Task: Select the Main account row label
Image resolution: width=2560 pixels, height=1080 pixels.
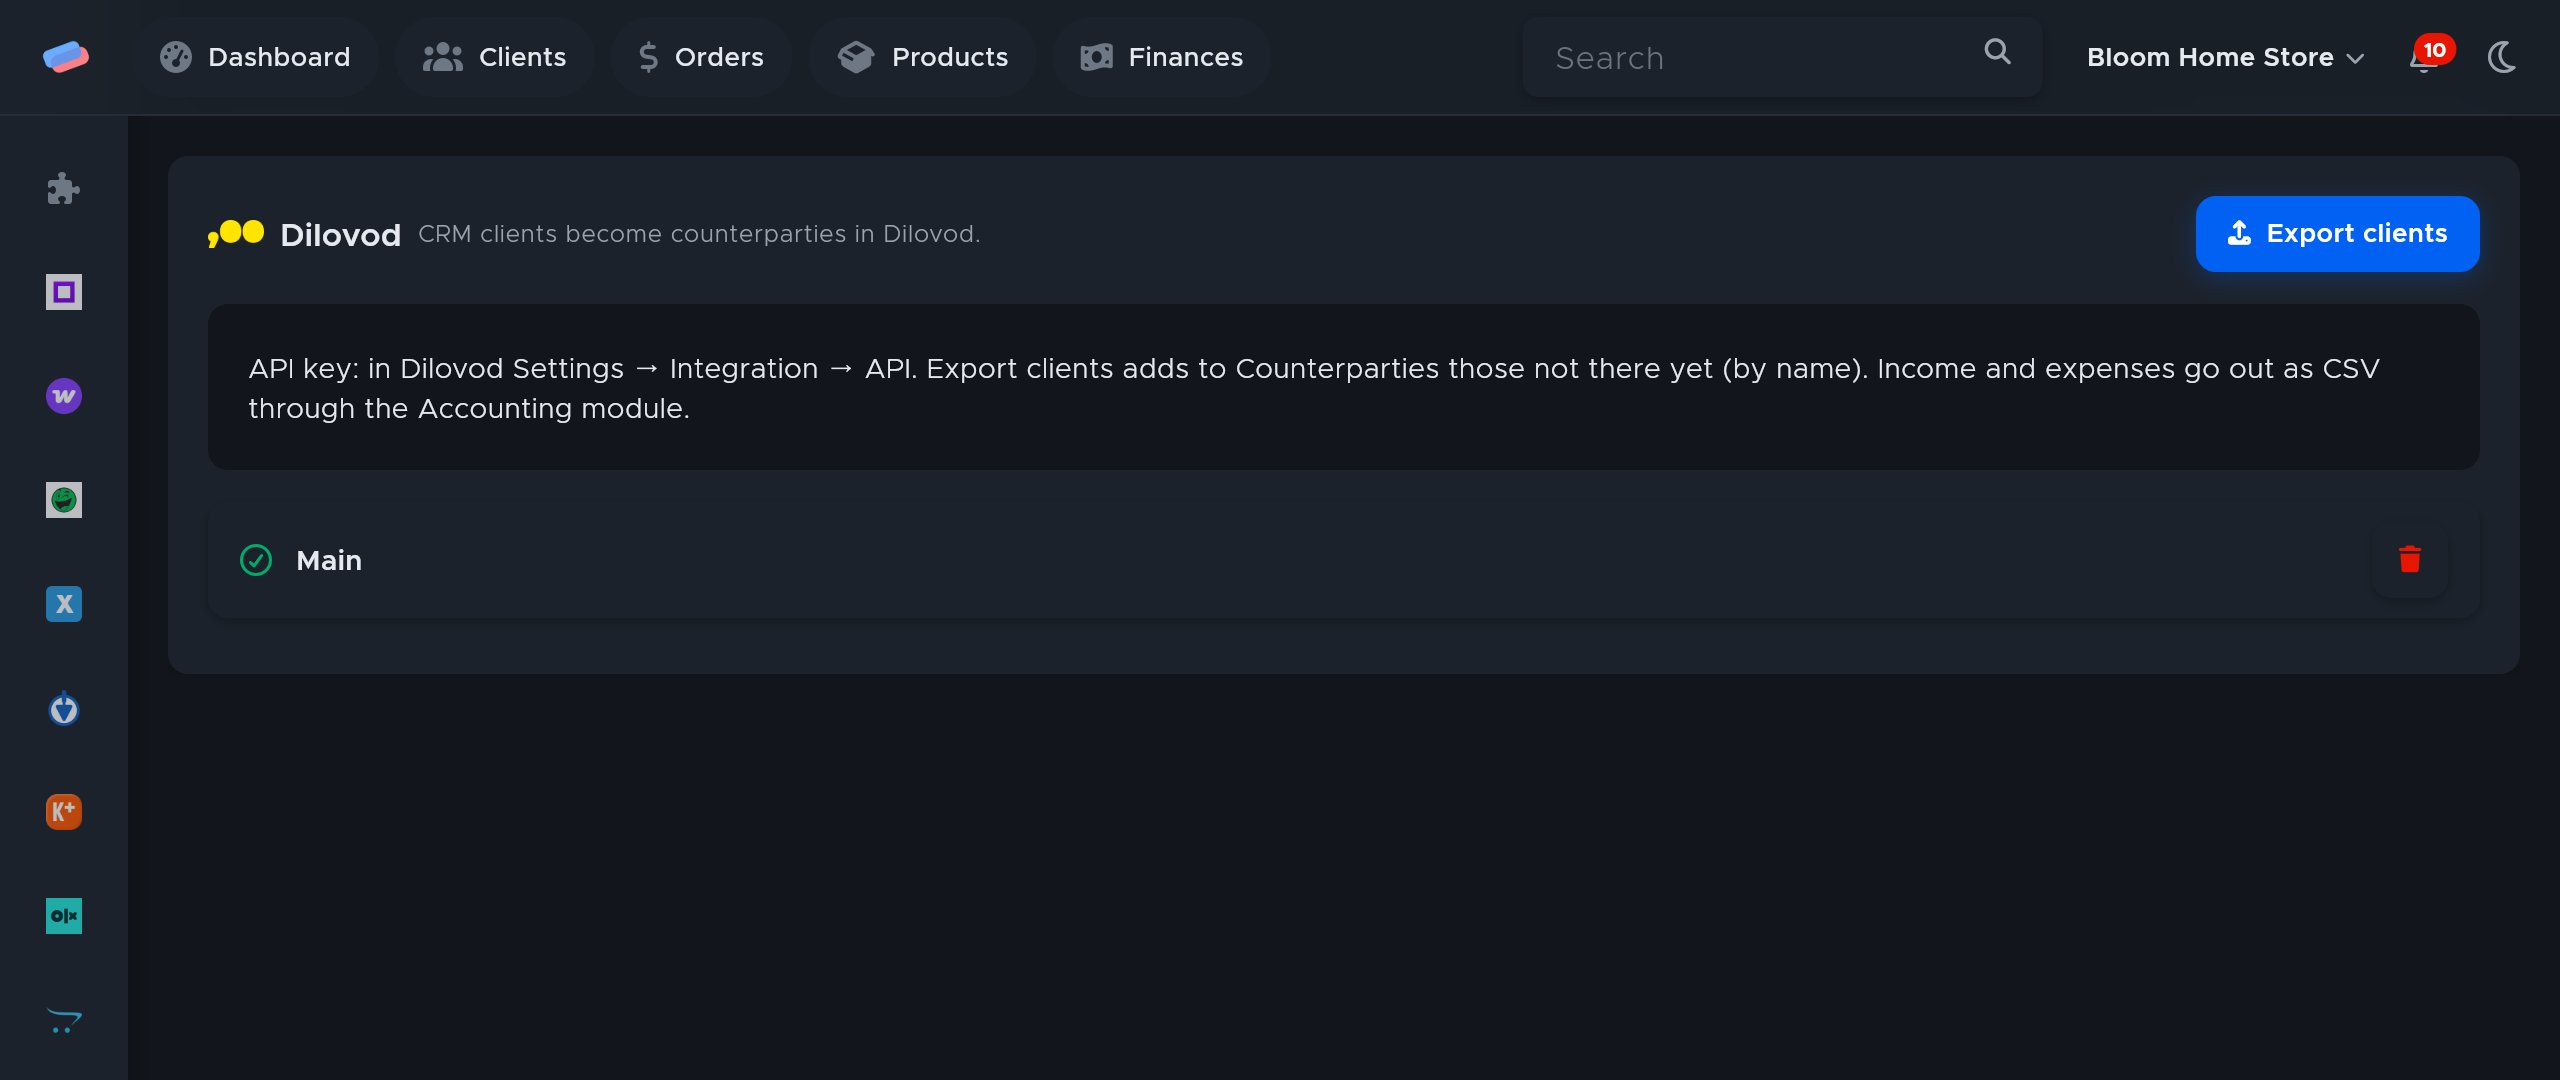Action: (329, 560)
